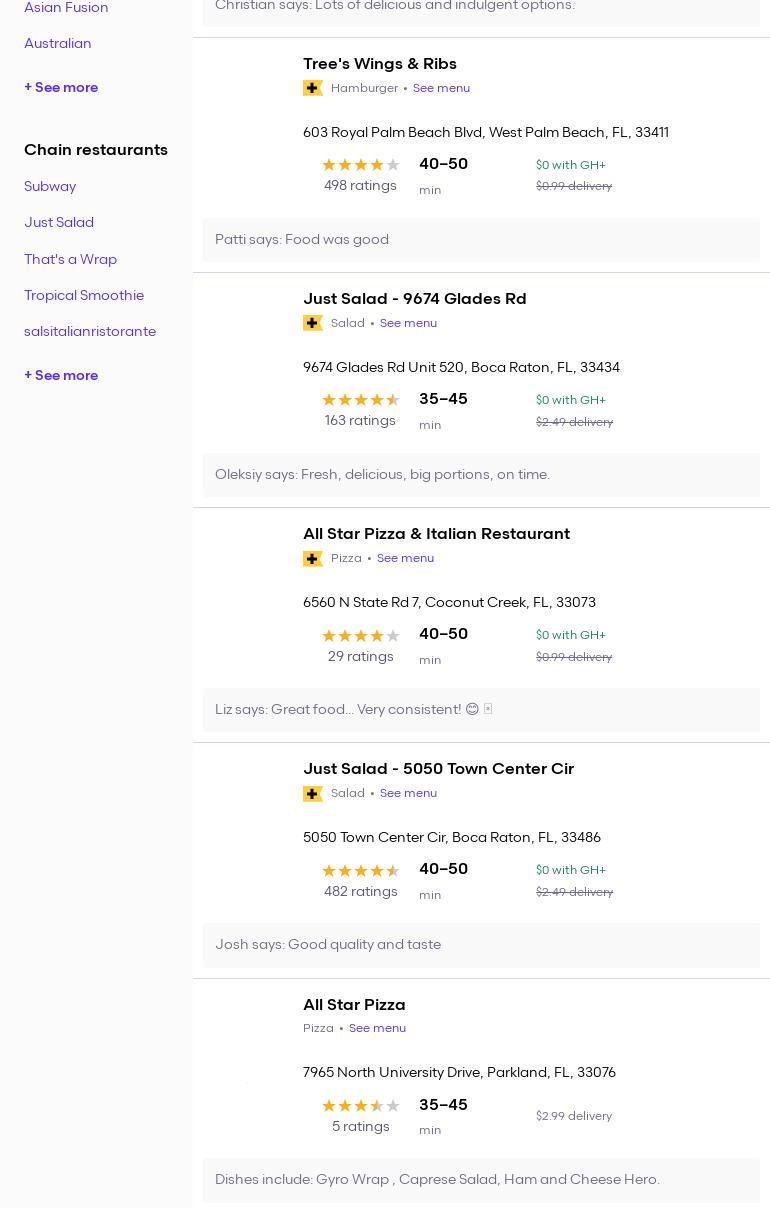
Task: Open the All Star Pizza & Italian Restaurant listing
Action: pyautogui.click(x=436, y=534)
